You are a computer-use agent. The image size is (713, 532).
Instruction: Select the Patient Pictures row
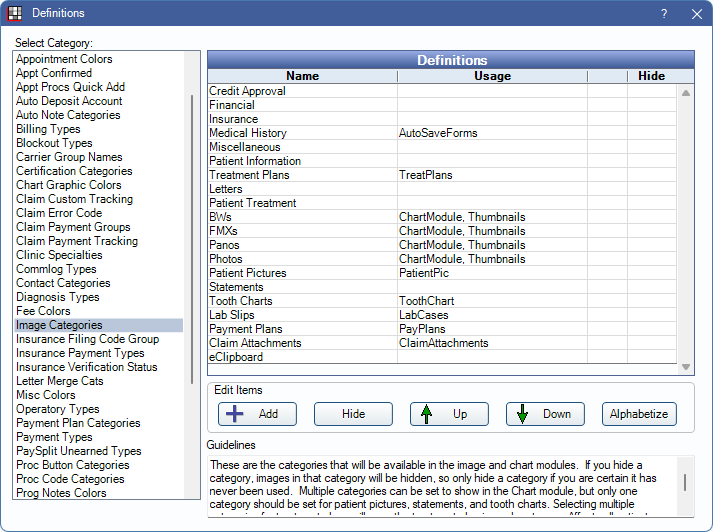(248, 273)
